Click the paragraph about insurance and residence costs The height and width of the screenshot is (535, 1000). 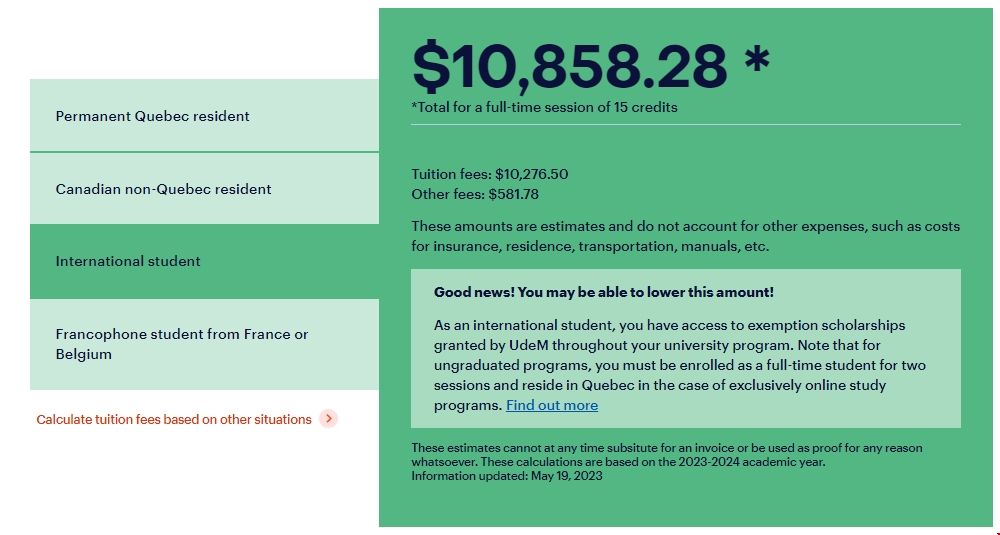point(685,236)
